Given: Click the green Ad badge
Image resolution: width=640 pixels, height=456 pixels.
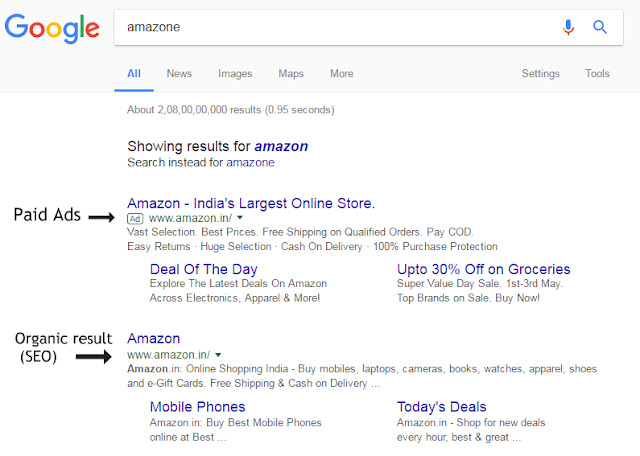Looking at the screenshot, I should 135,219.
